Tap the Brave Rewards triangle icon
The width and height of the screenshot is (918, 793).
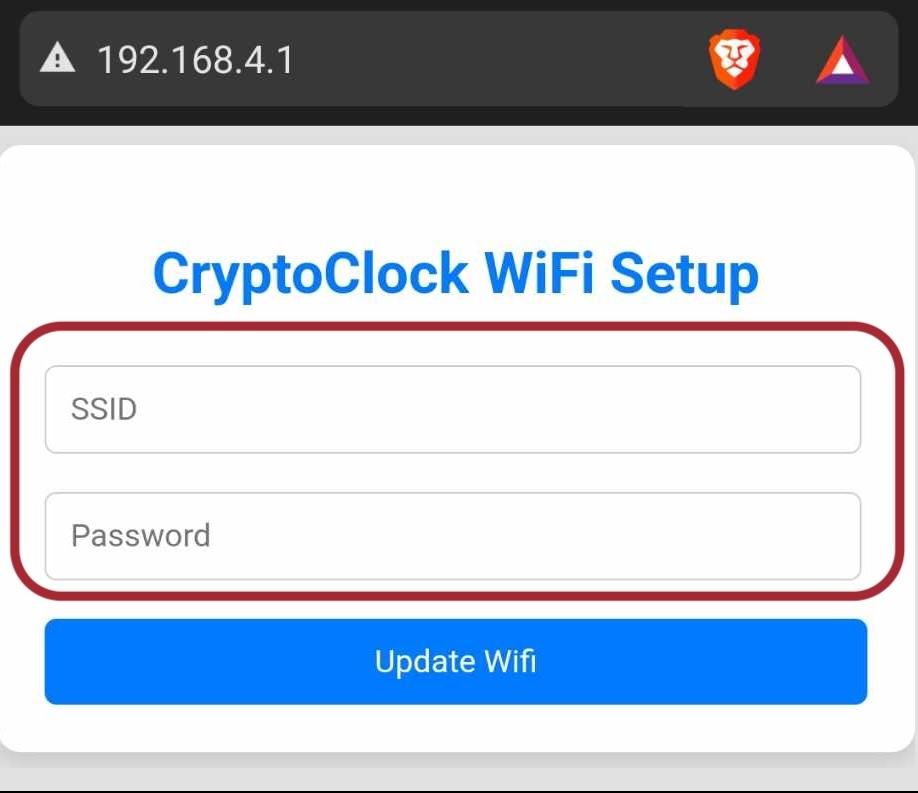click(842, 60)
